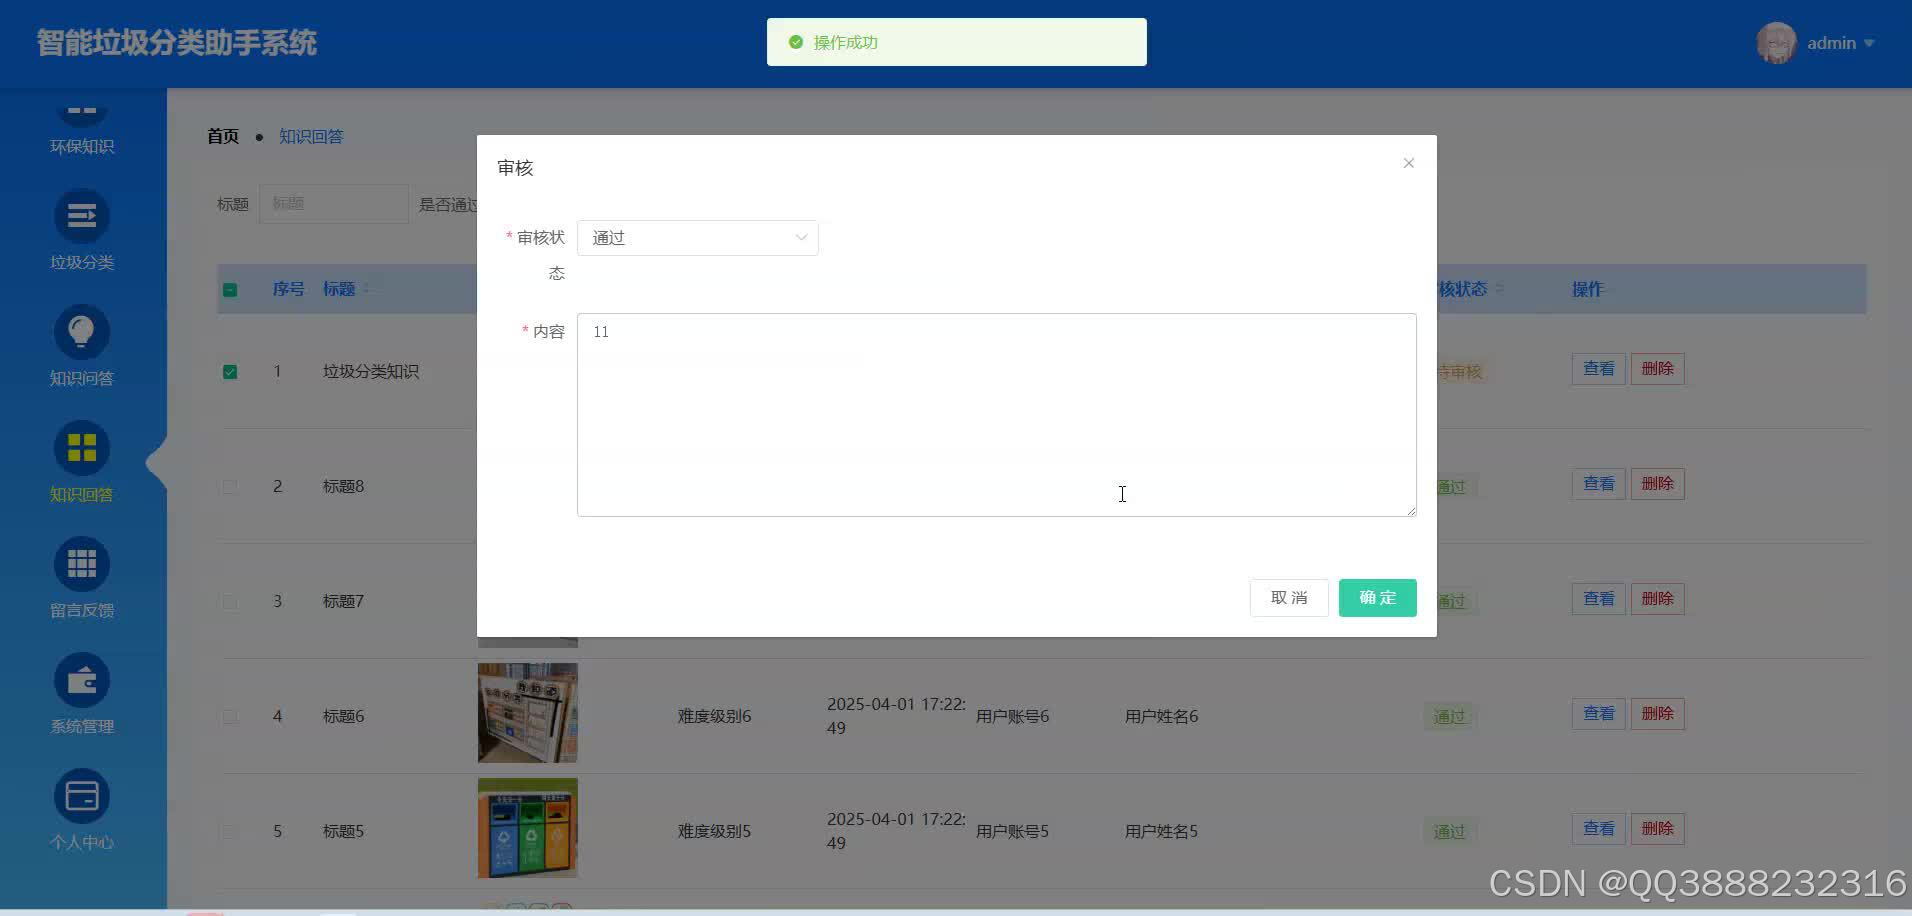1912x916 pixels.
Task: Select 知识回答 in the breadcrumb
Action: pyautogui.click(x=311, y=136)
